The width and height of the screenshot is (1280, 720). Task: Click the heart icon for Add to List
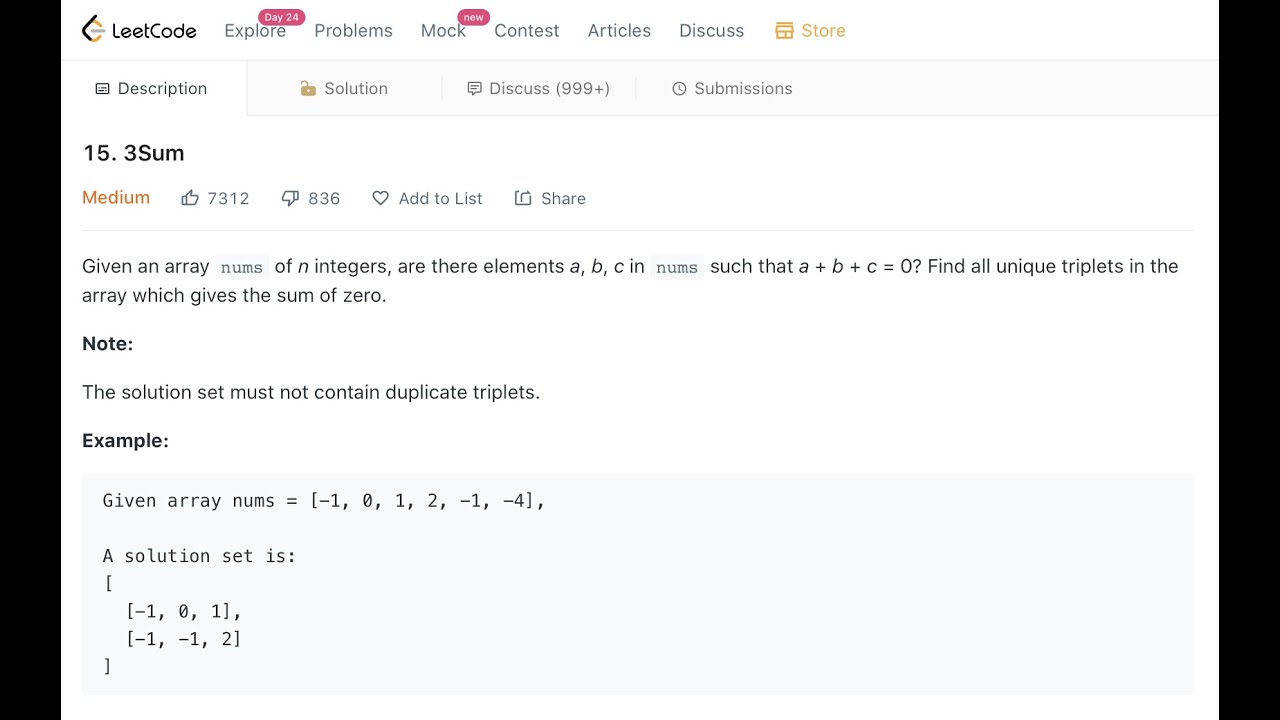[380, 198]
